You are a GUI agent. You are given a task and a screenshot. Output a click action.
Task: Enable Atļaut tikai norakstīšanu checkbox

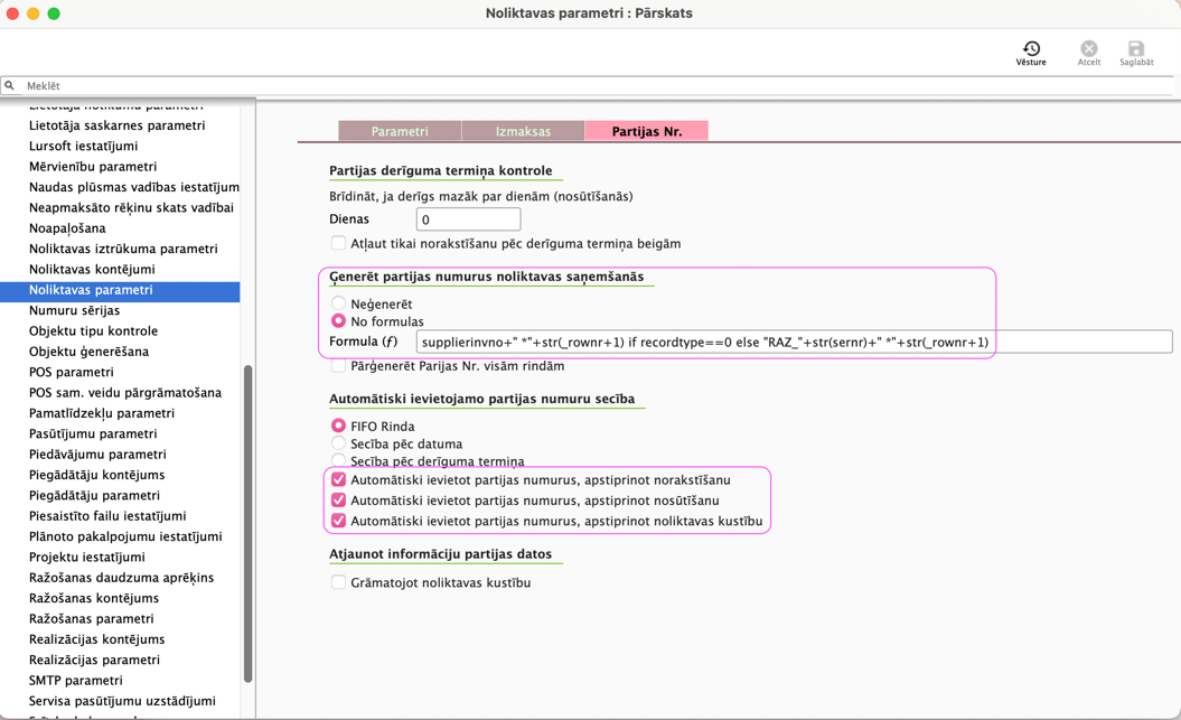[339, 243]
